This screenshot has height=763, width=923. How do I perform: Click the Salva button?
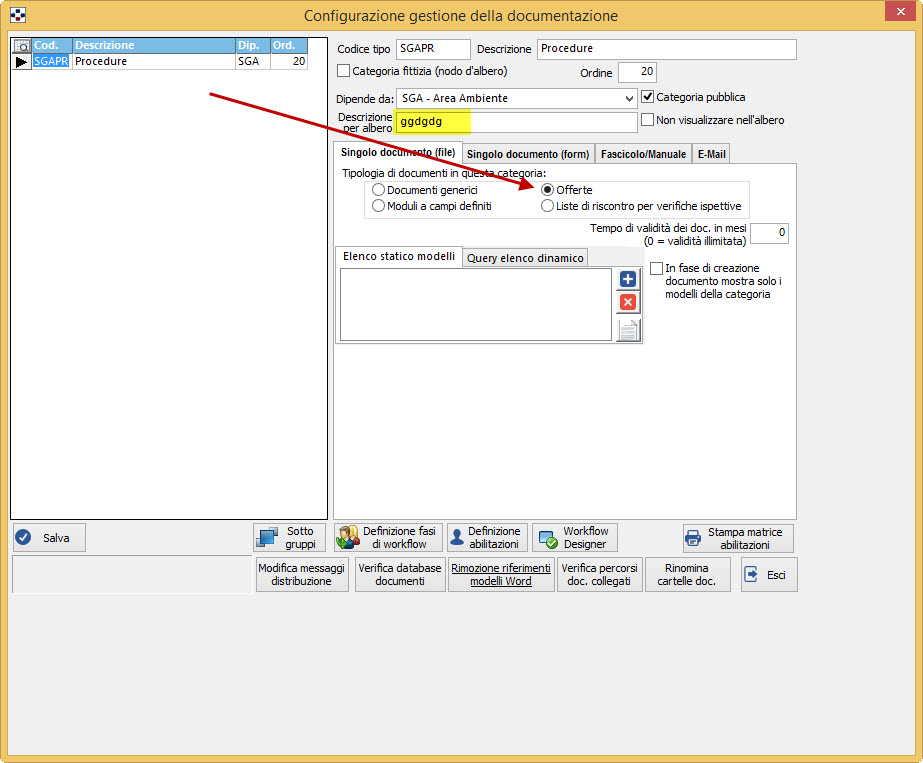coord(49,537)
